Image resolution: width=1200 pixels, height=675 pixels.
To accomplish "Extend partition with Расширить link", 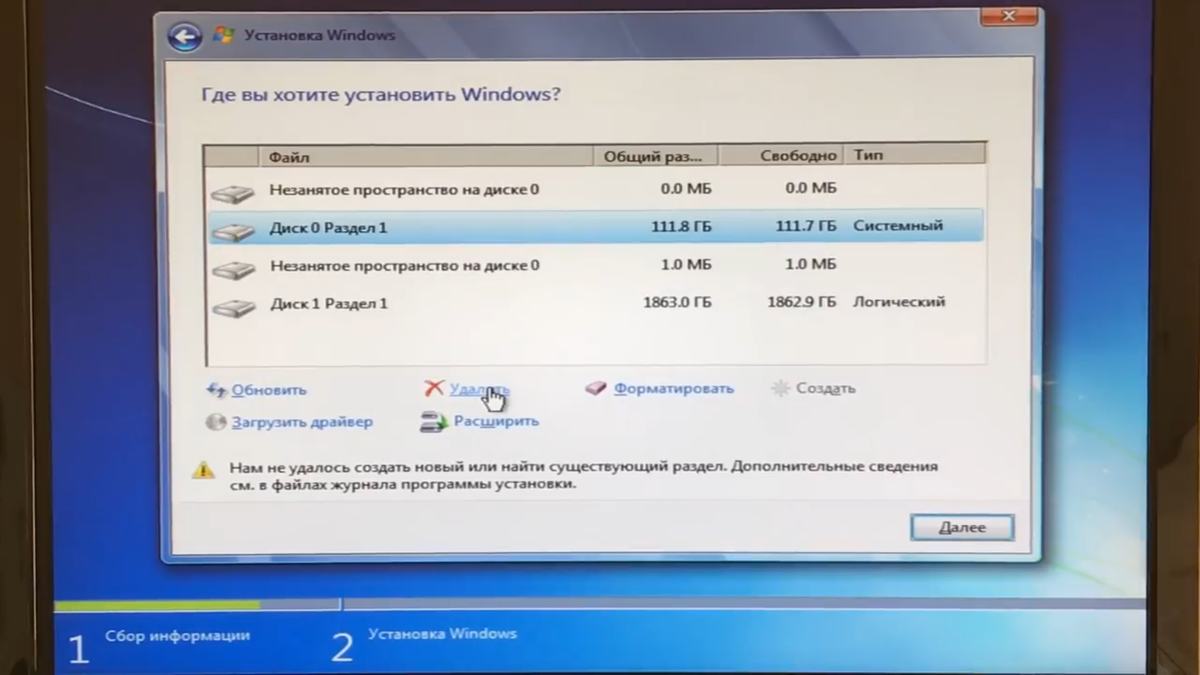I will [496, 421].
